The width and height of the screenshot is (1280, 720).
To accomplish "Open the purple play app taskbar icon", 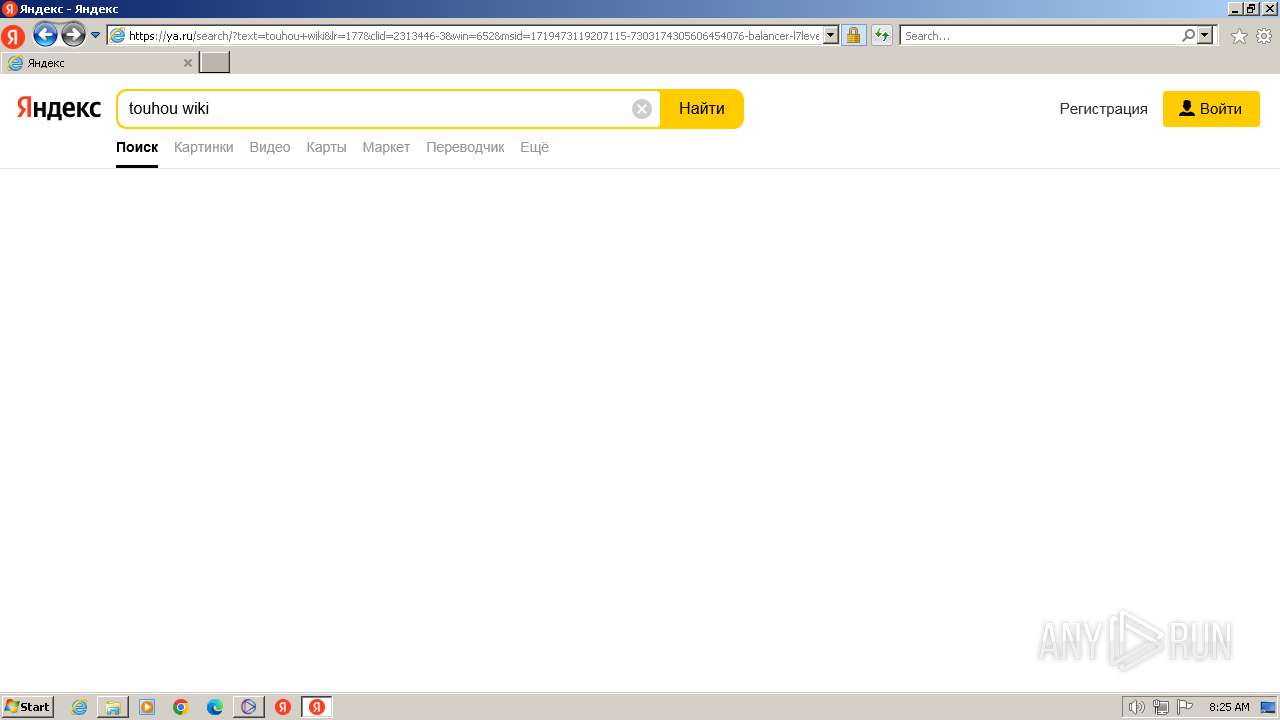I will 249,707.
